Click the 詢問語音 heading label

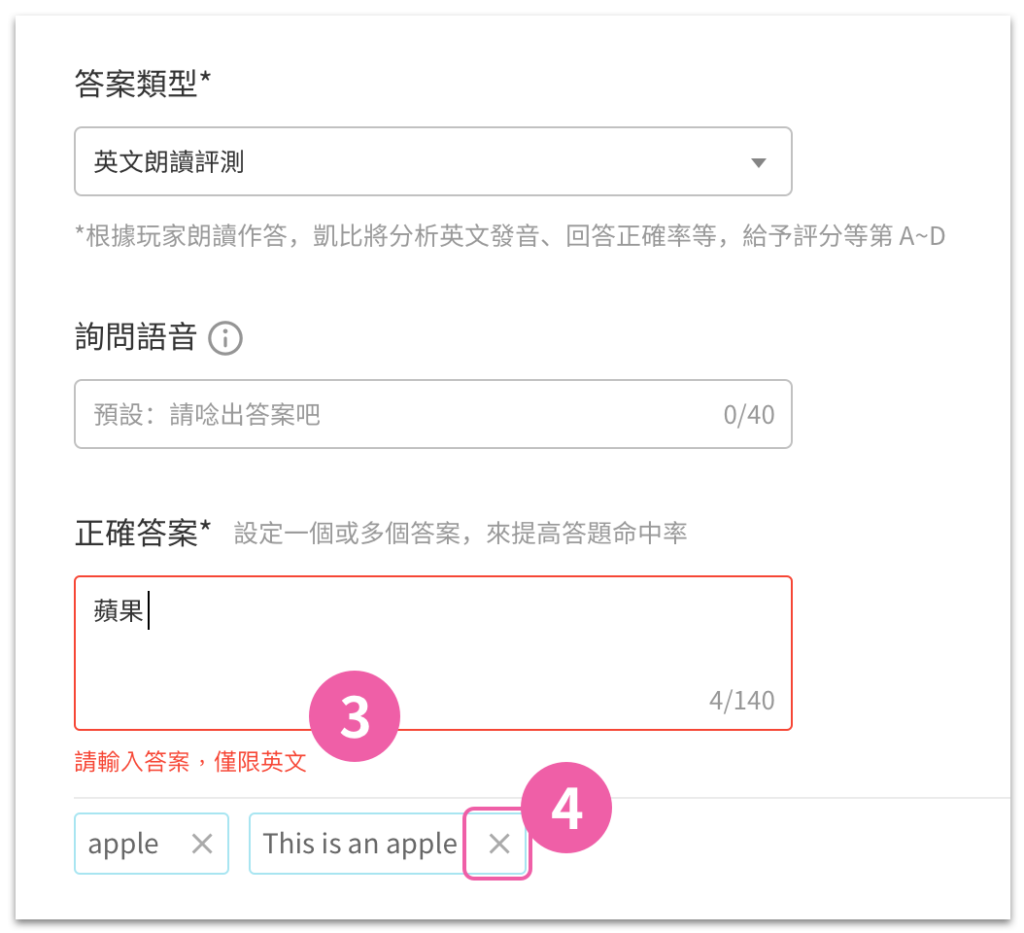pos(136,338)
